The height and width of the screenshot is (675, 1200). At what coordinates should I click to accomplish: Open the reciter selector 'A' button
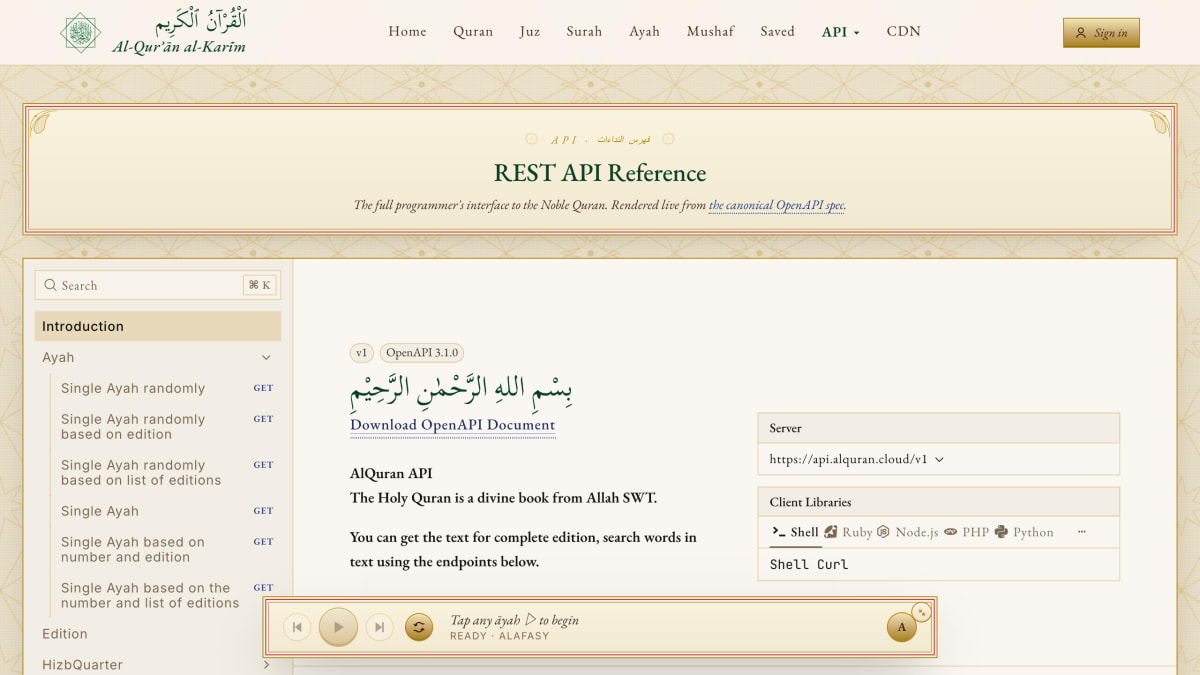(901, 627)
